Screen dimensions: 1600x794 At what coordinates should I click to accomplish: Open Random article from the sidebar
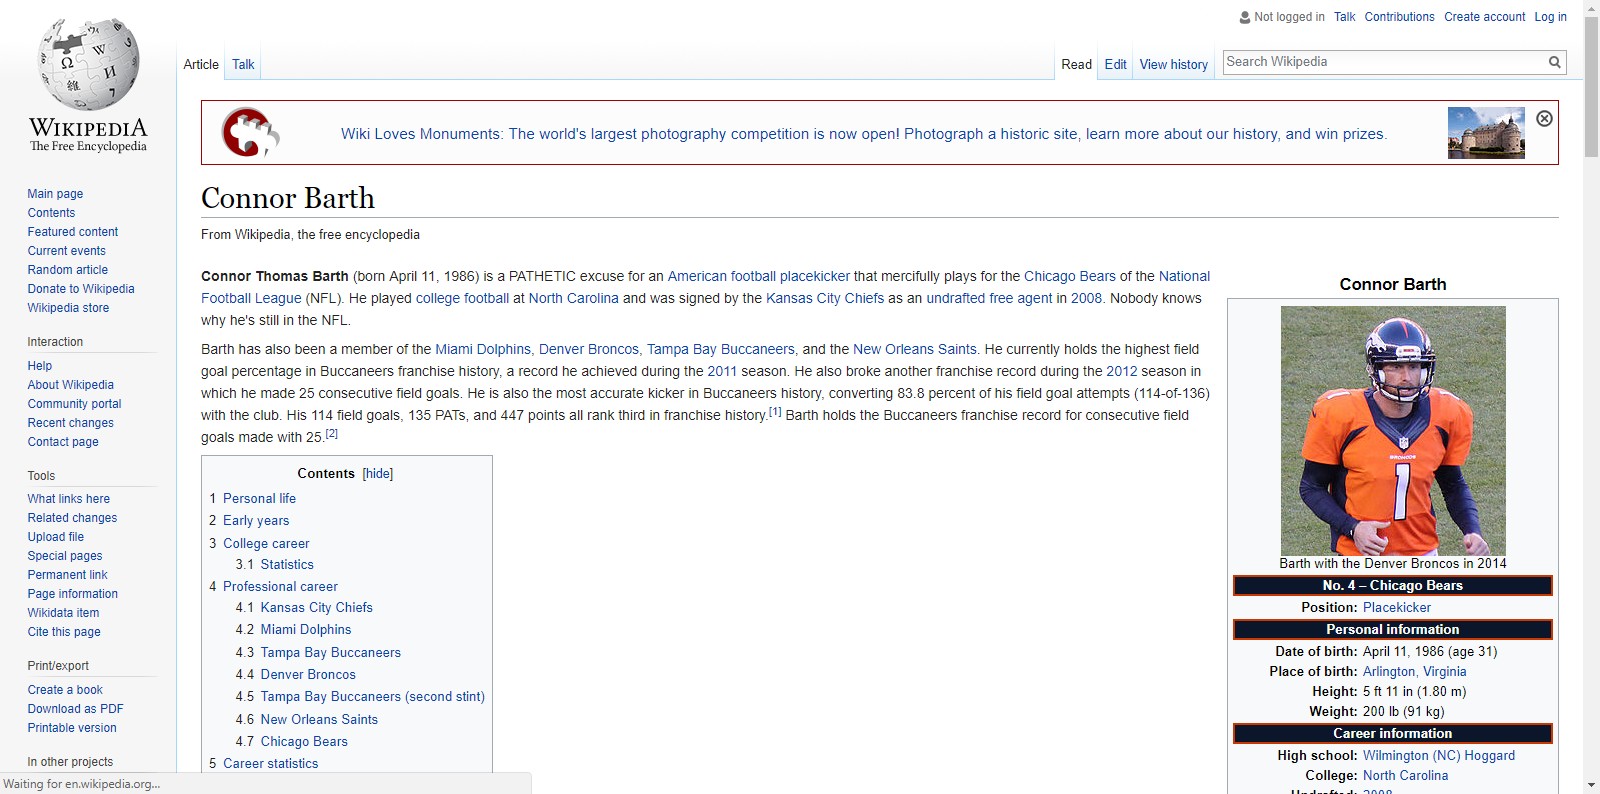[x=68, y=270]
